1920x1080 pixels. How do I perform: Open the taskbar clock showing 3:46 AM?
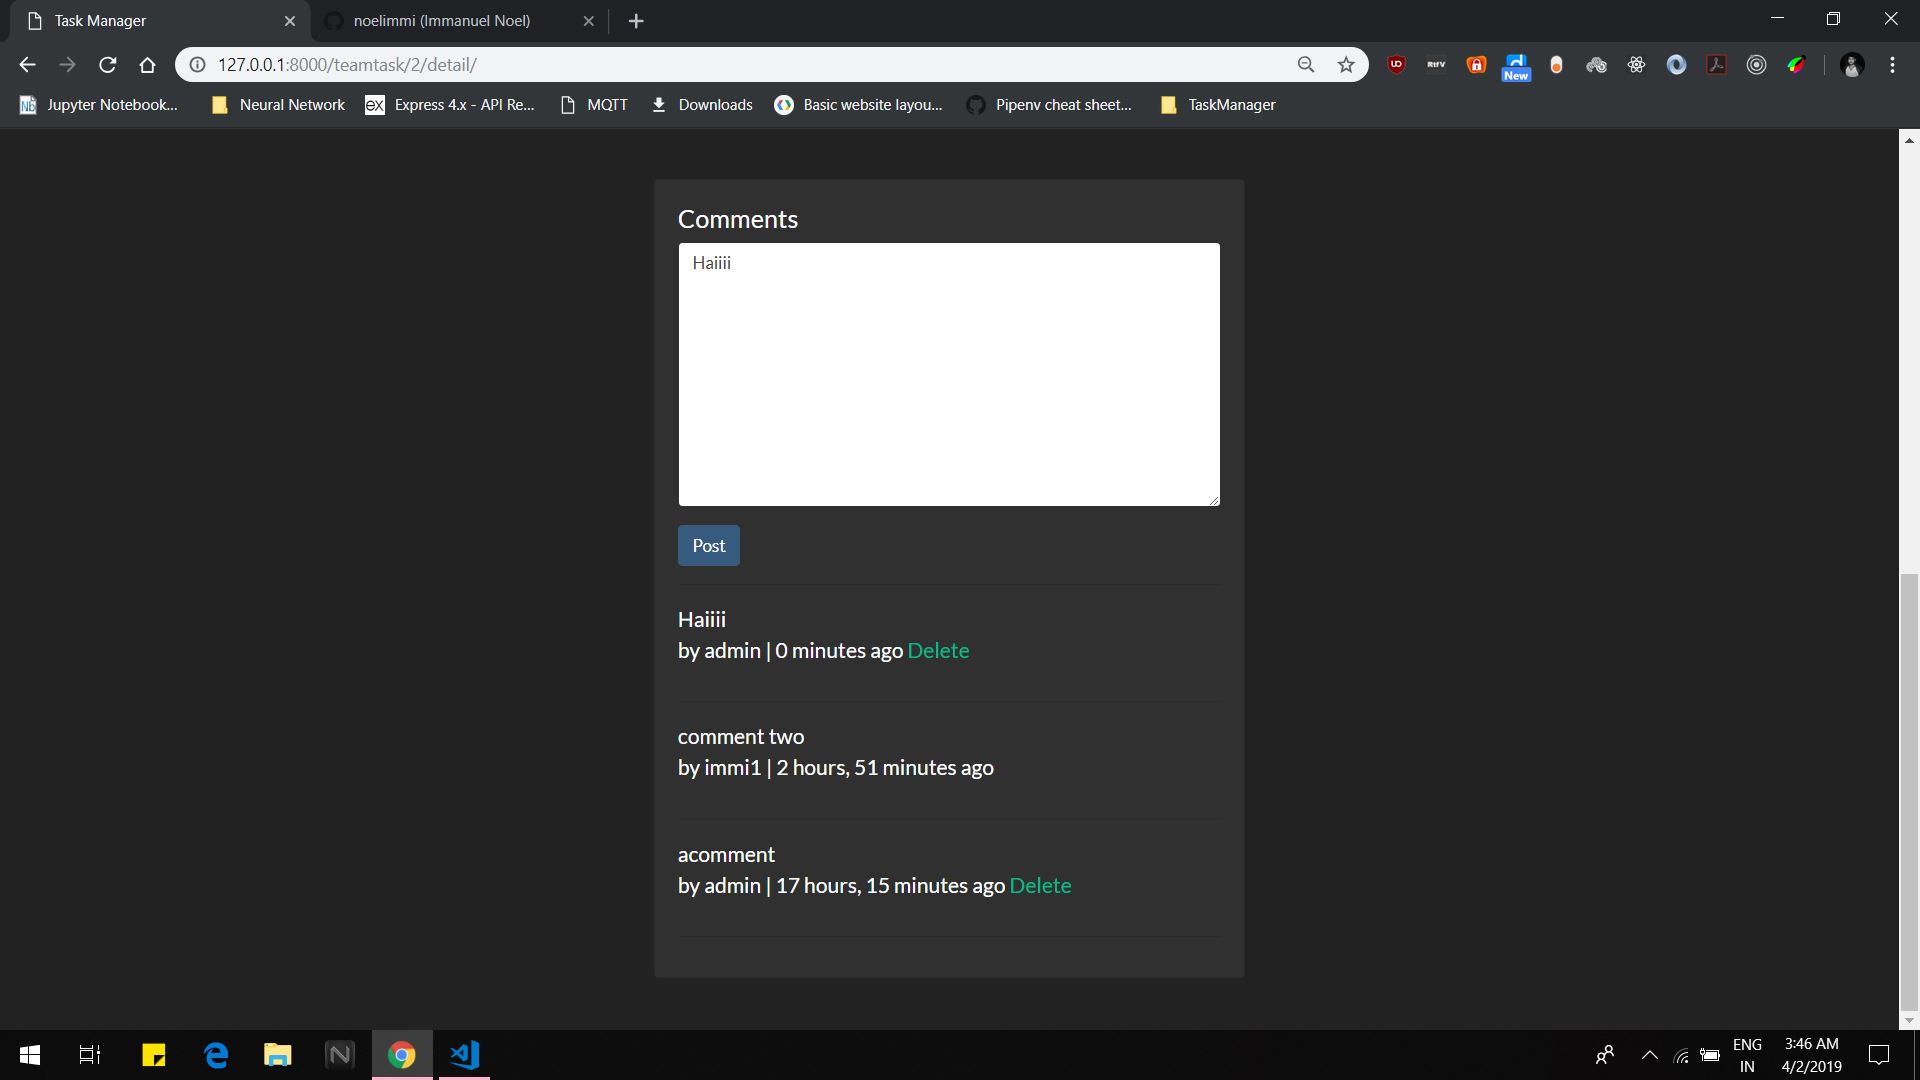click(1811, 1055)
